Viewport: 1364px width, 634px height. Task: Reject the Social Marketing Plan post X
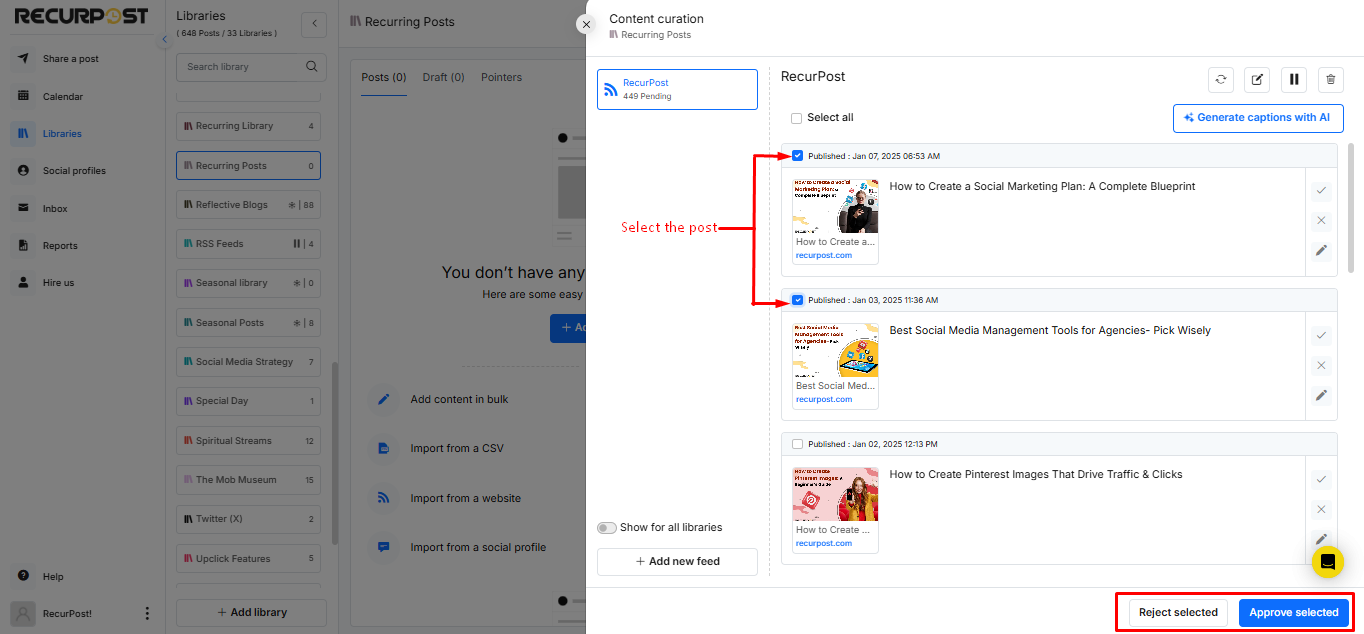pos(1321,221)
